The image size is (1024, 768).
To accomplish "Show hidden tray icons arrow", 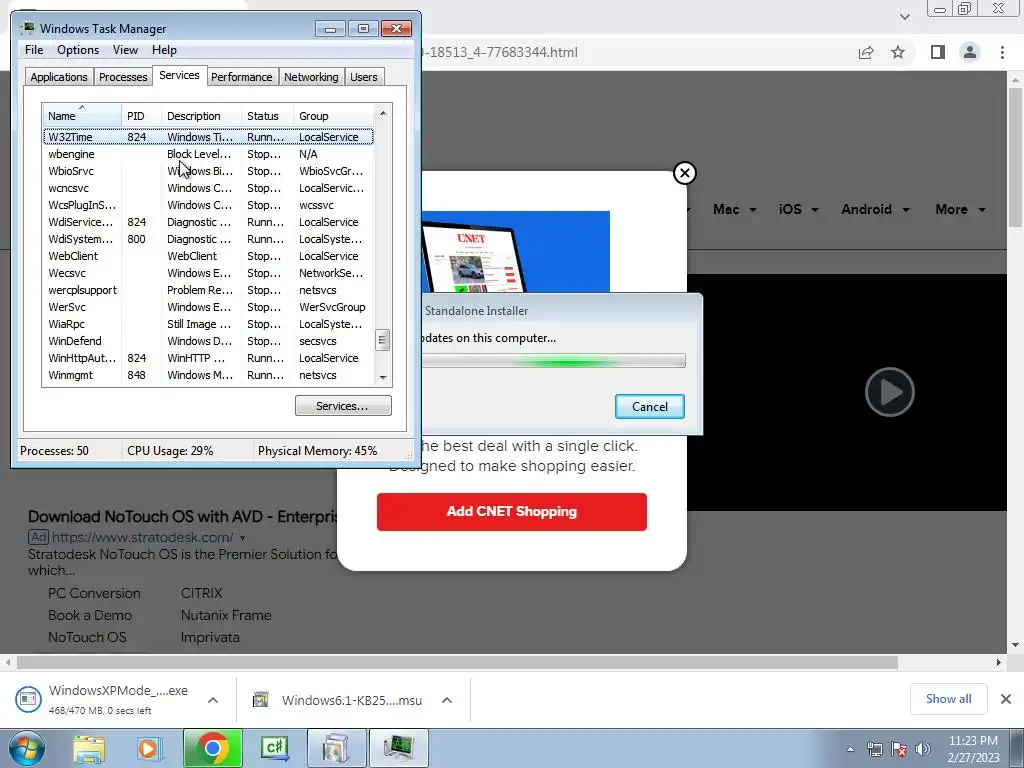I will (x=850, y=749).
